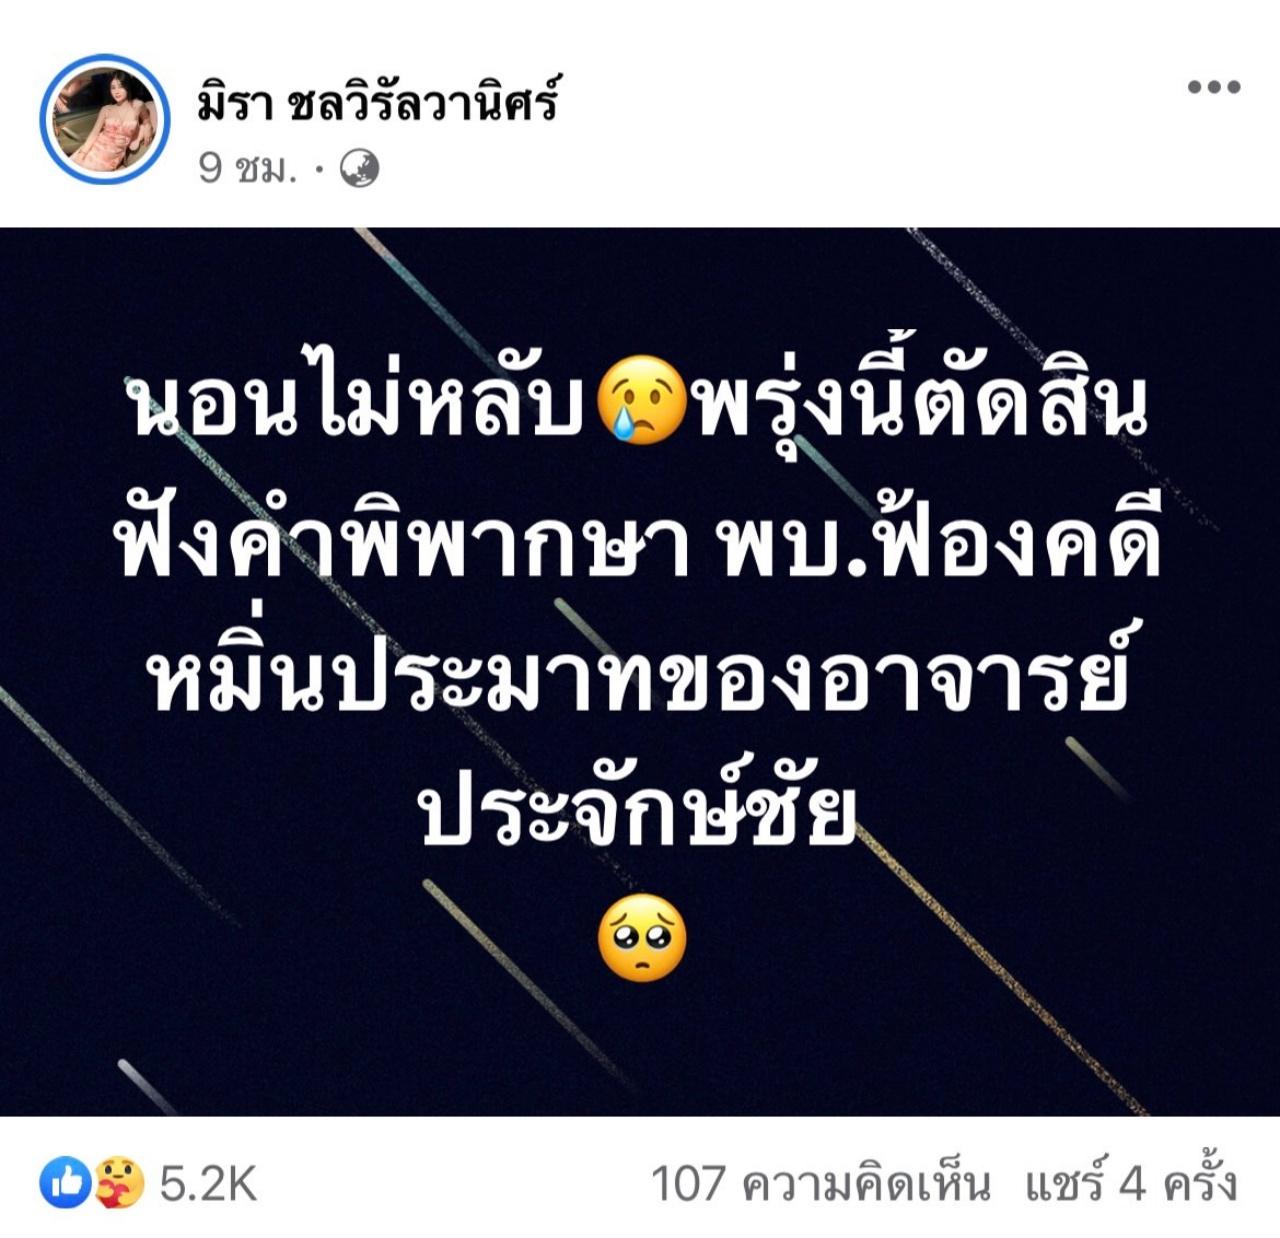
Task: View the แชร์ 4 ครั้ง share list
Action: tap(1130, 1184)
